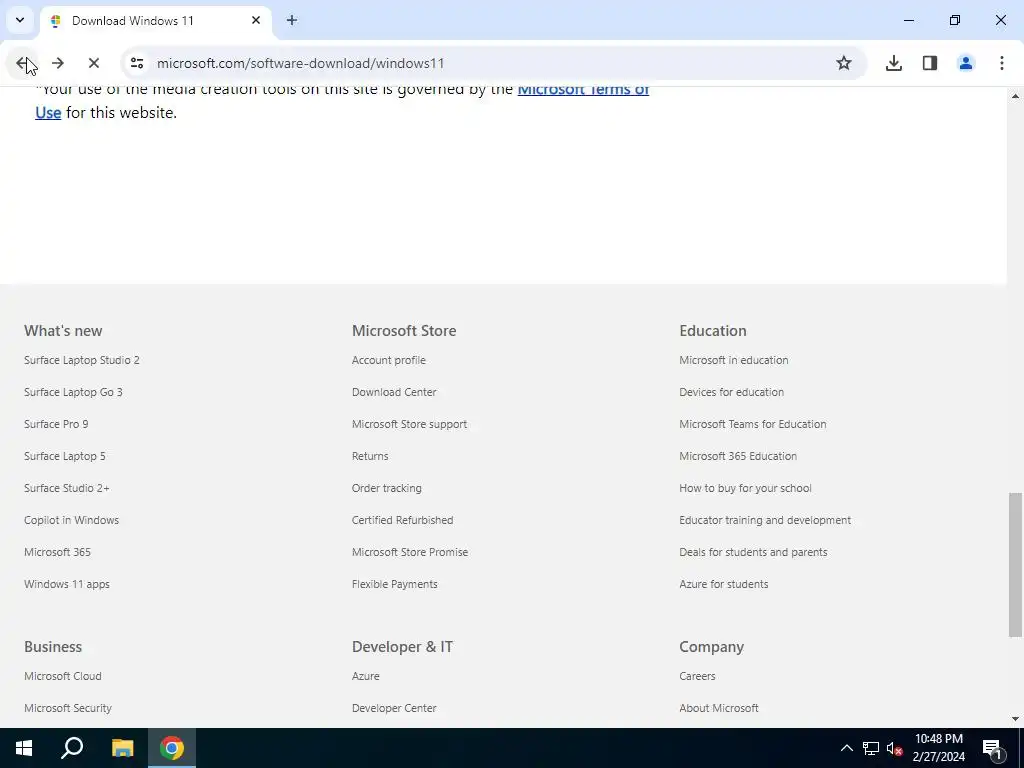Click the page vertical scrollbar thumb

pos(1015,564)
